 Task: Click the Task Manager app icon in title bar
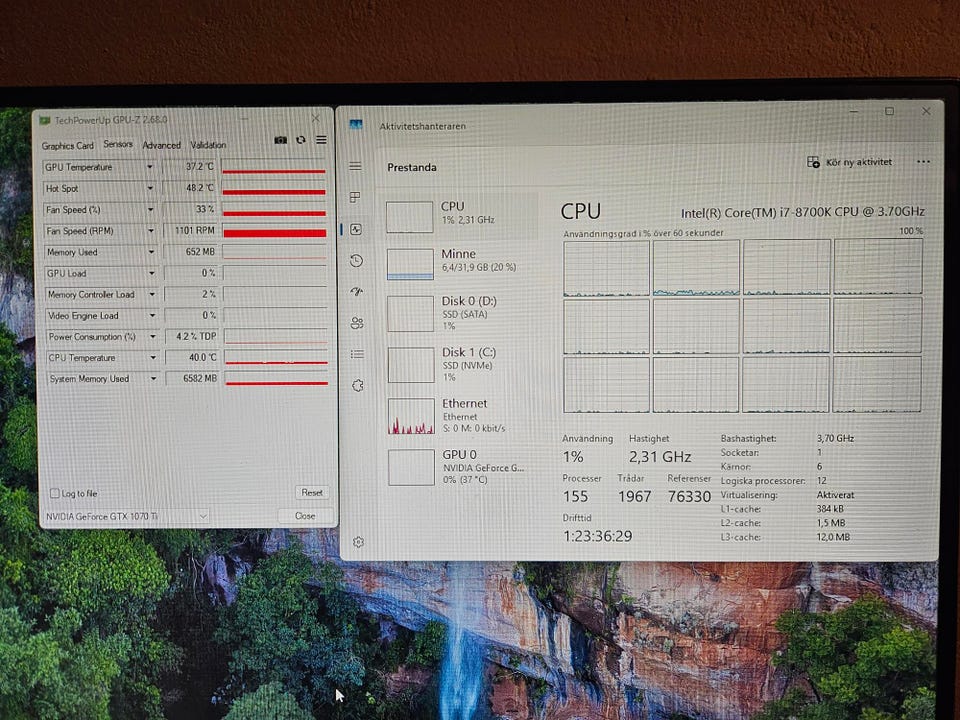[356, 125]
